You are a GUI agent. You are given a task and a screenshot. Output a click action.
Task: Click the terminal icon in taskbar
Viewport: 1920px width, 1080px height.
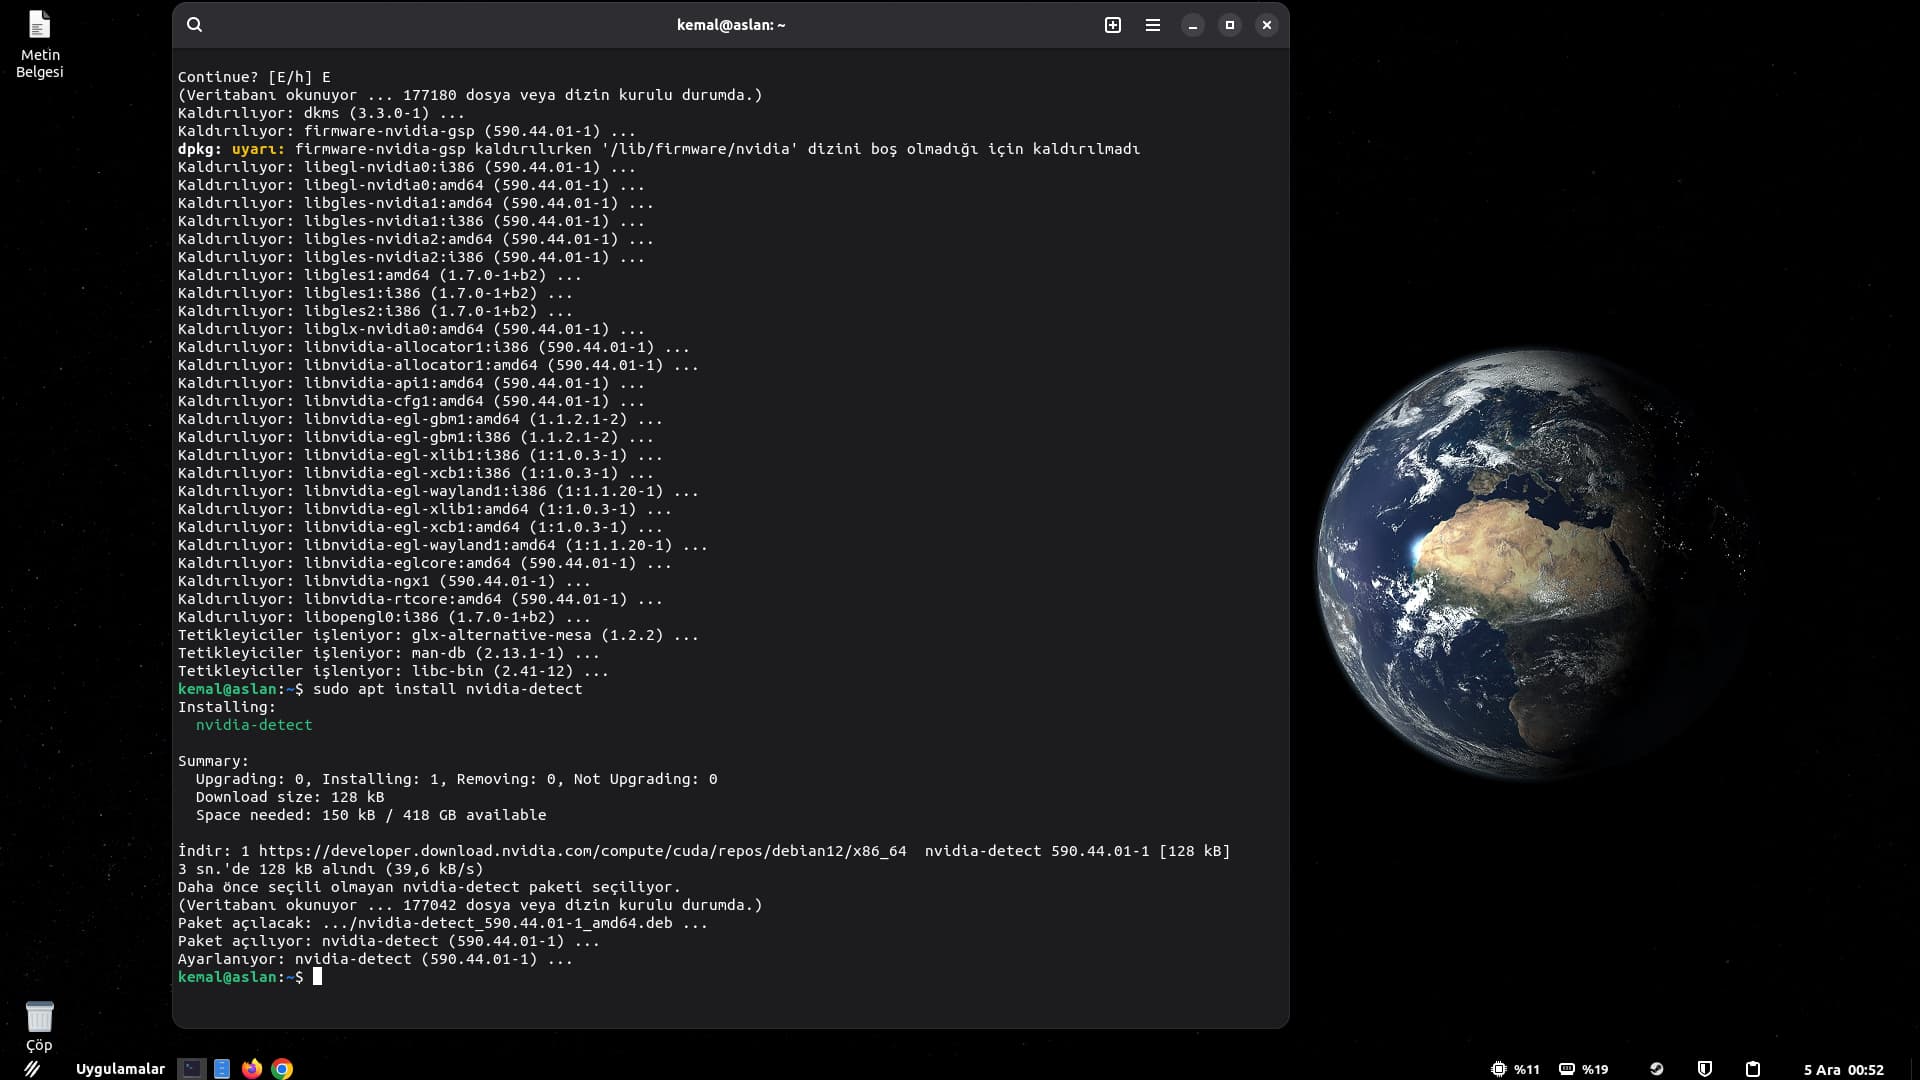192,1069
